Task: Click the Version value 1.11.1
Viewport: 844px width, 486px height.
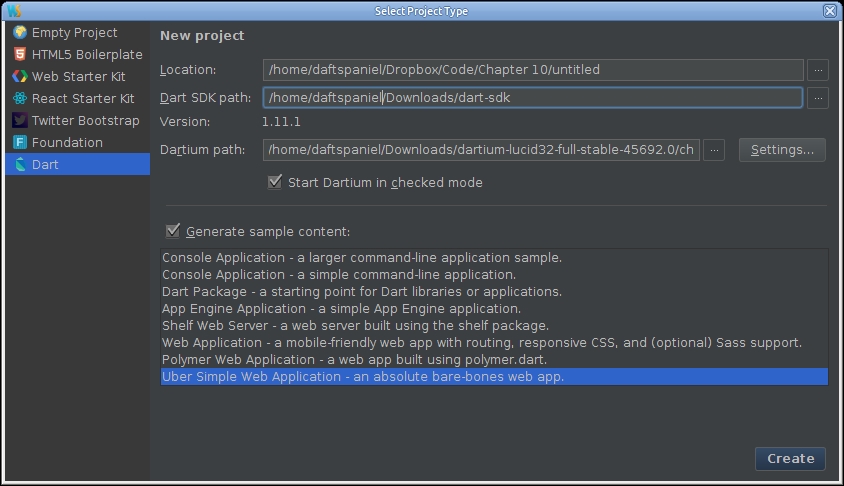Action: [x=281, y=122]
